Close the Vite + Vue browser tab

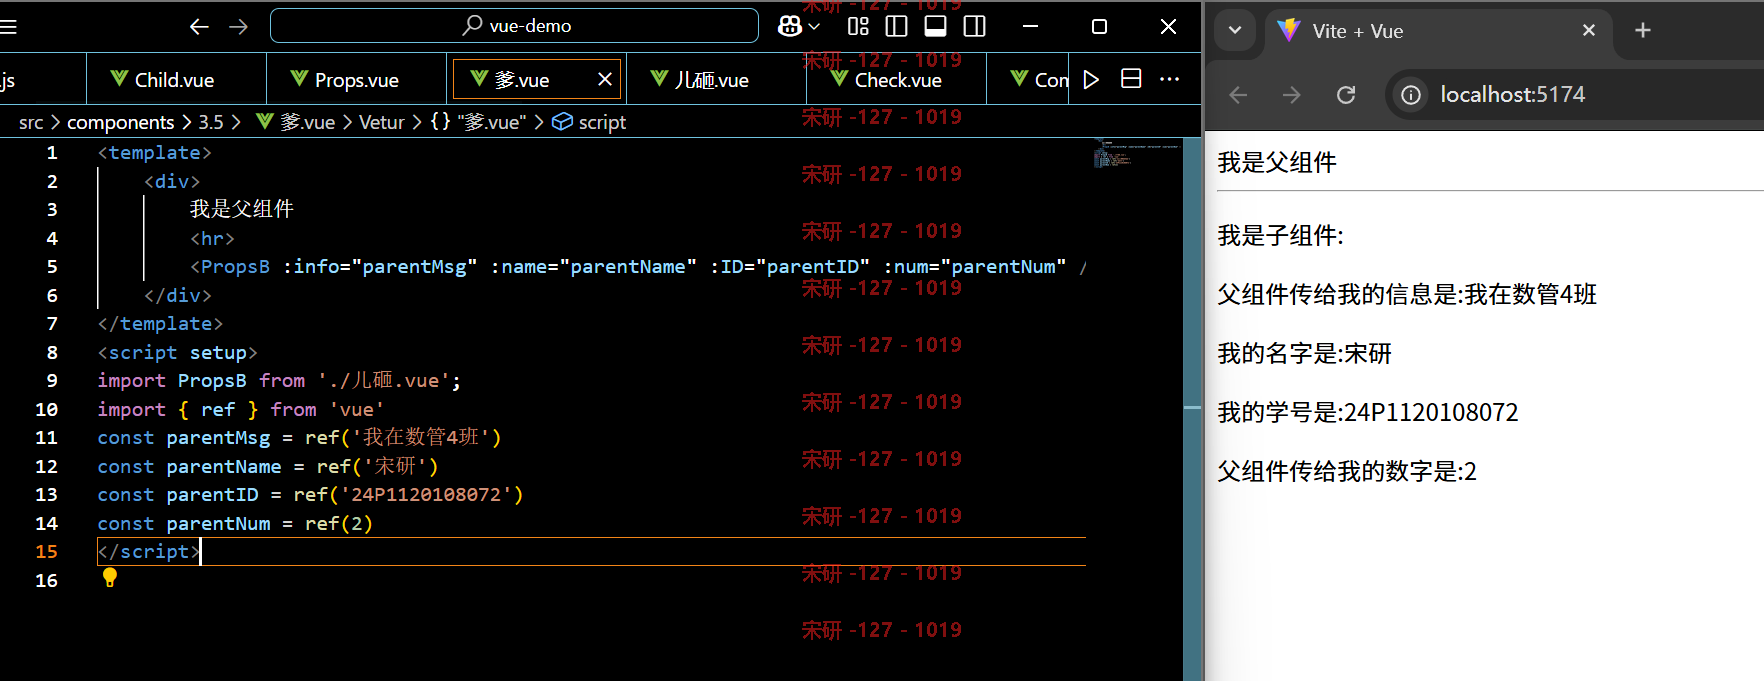point(1589,31)
